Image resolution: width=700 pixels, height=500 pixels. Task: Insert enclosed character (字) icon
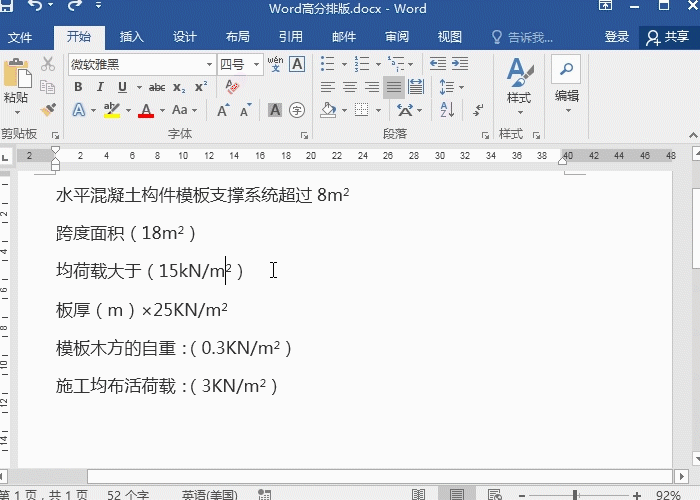click(x=297, y=110)
